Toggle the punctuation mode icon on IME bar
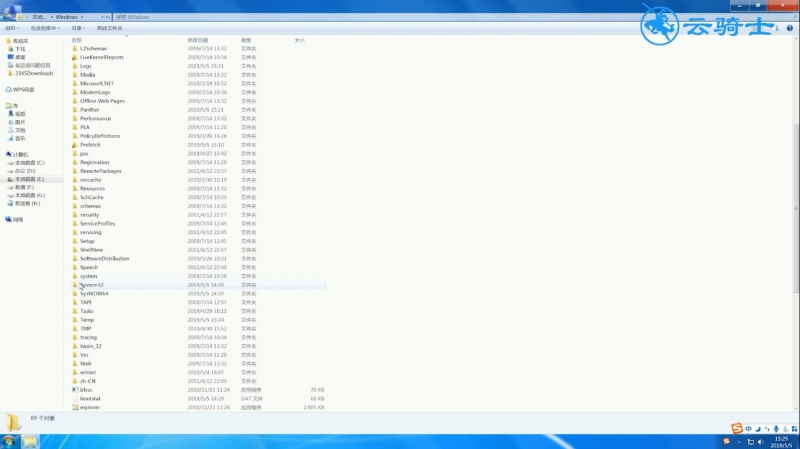800x449 pixels. [767, 429]
